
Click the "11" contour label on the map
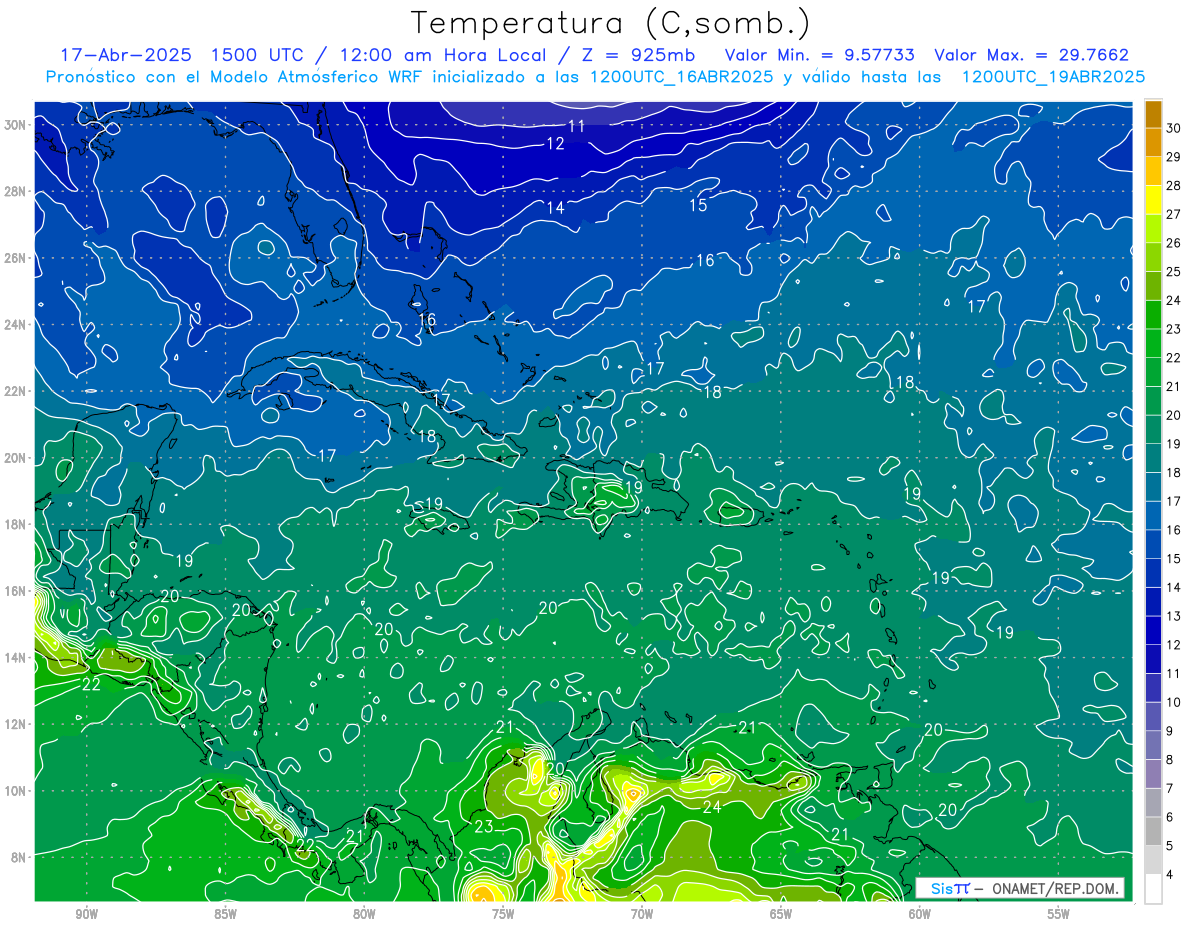pos(576,126)
